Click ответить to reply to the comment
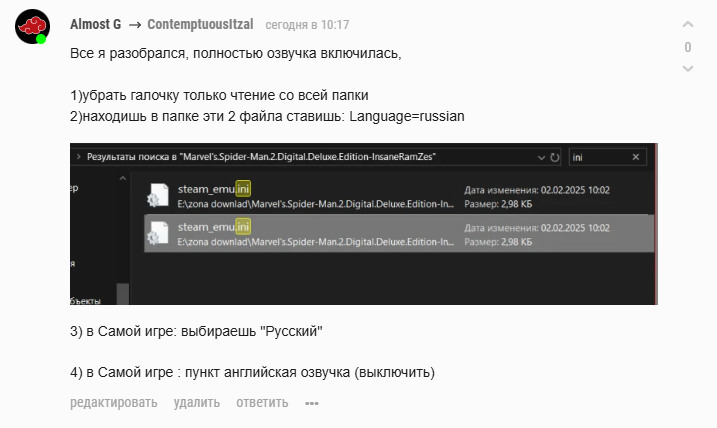717x428 pixels. tap(262, 403)
